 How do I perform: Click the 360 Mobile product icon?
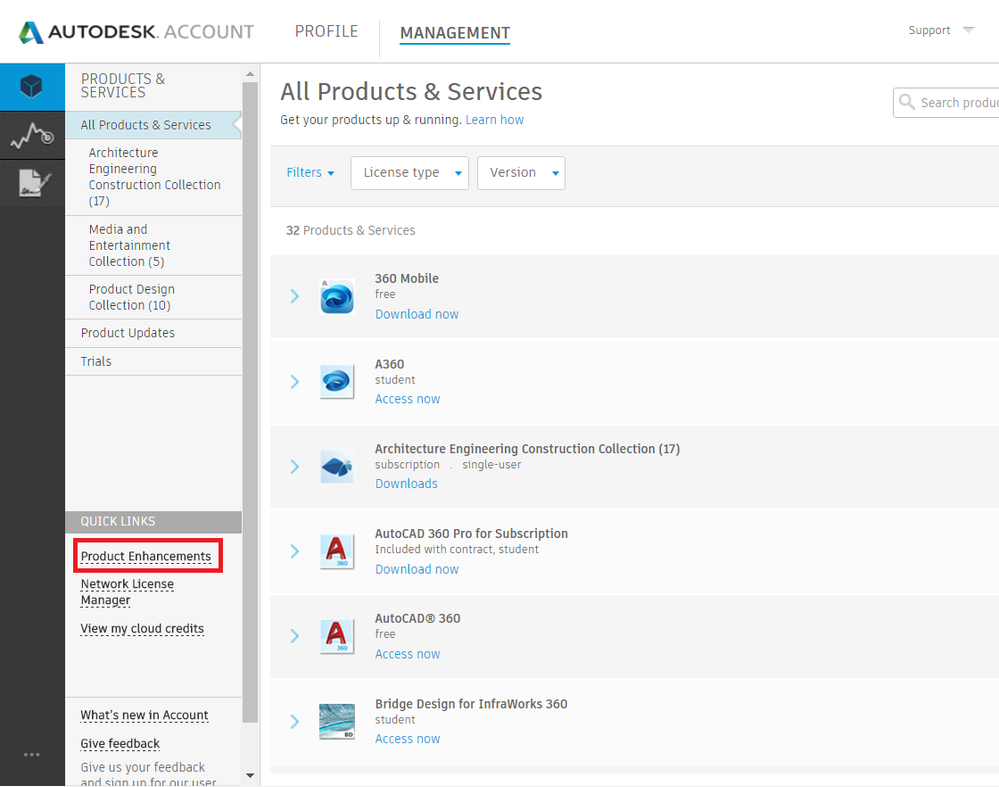pyautogui.click(x=337, y=296)
